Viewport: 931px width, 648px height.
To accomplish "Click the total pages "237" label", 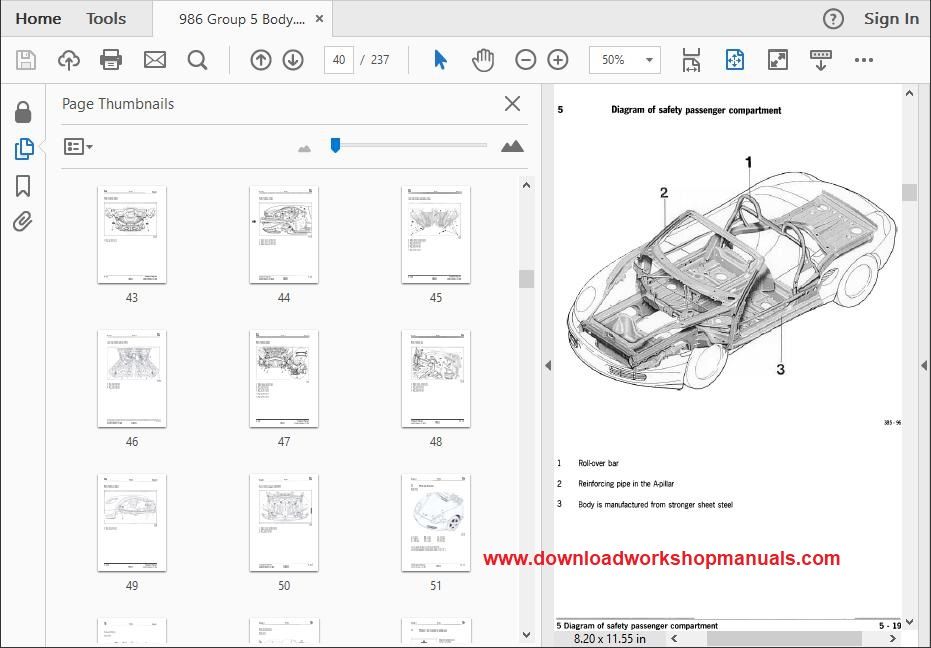I will 380,60.
